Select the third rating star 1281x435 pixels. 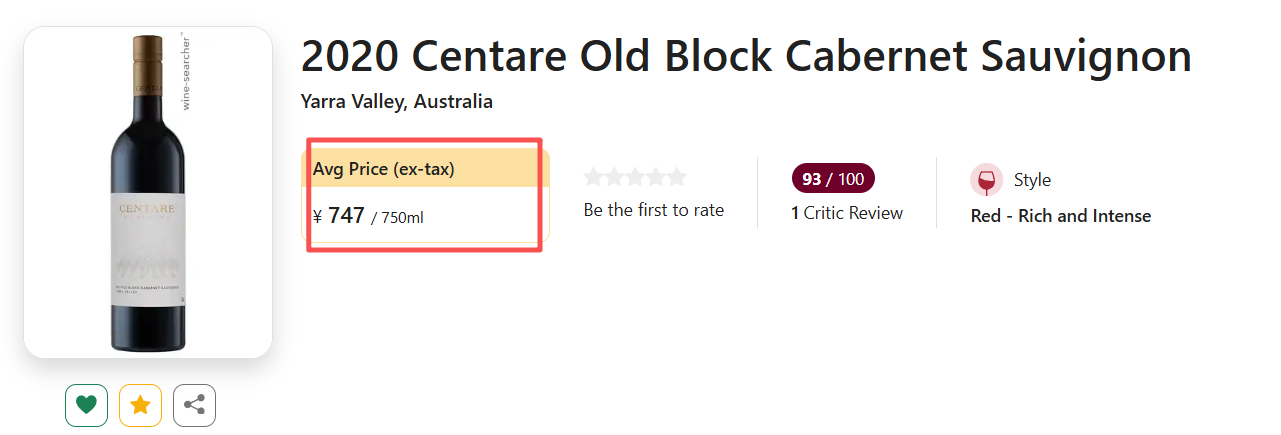point(635,177)
